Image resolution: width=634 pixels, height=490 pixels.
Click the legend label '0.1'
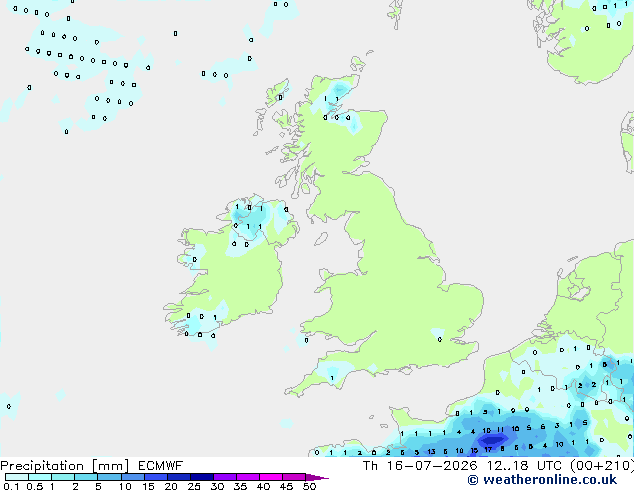(11, 486)
